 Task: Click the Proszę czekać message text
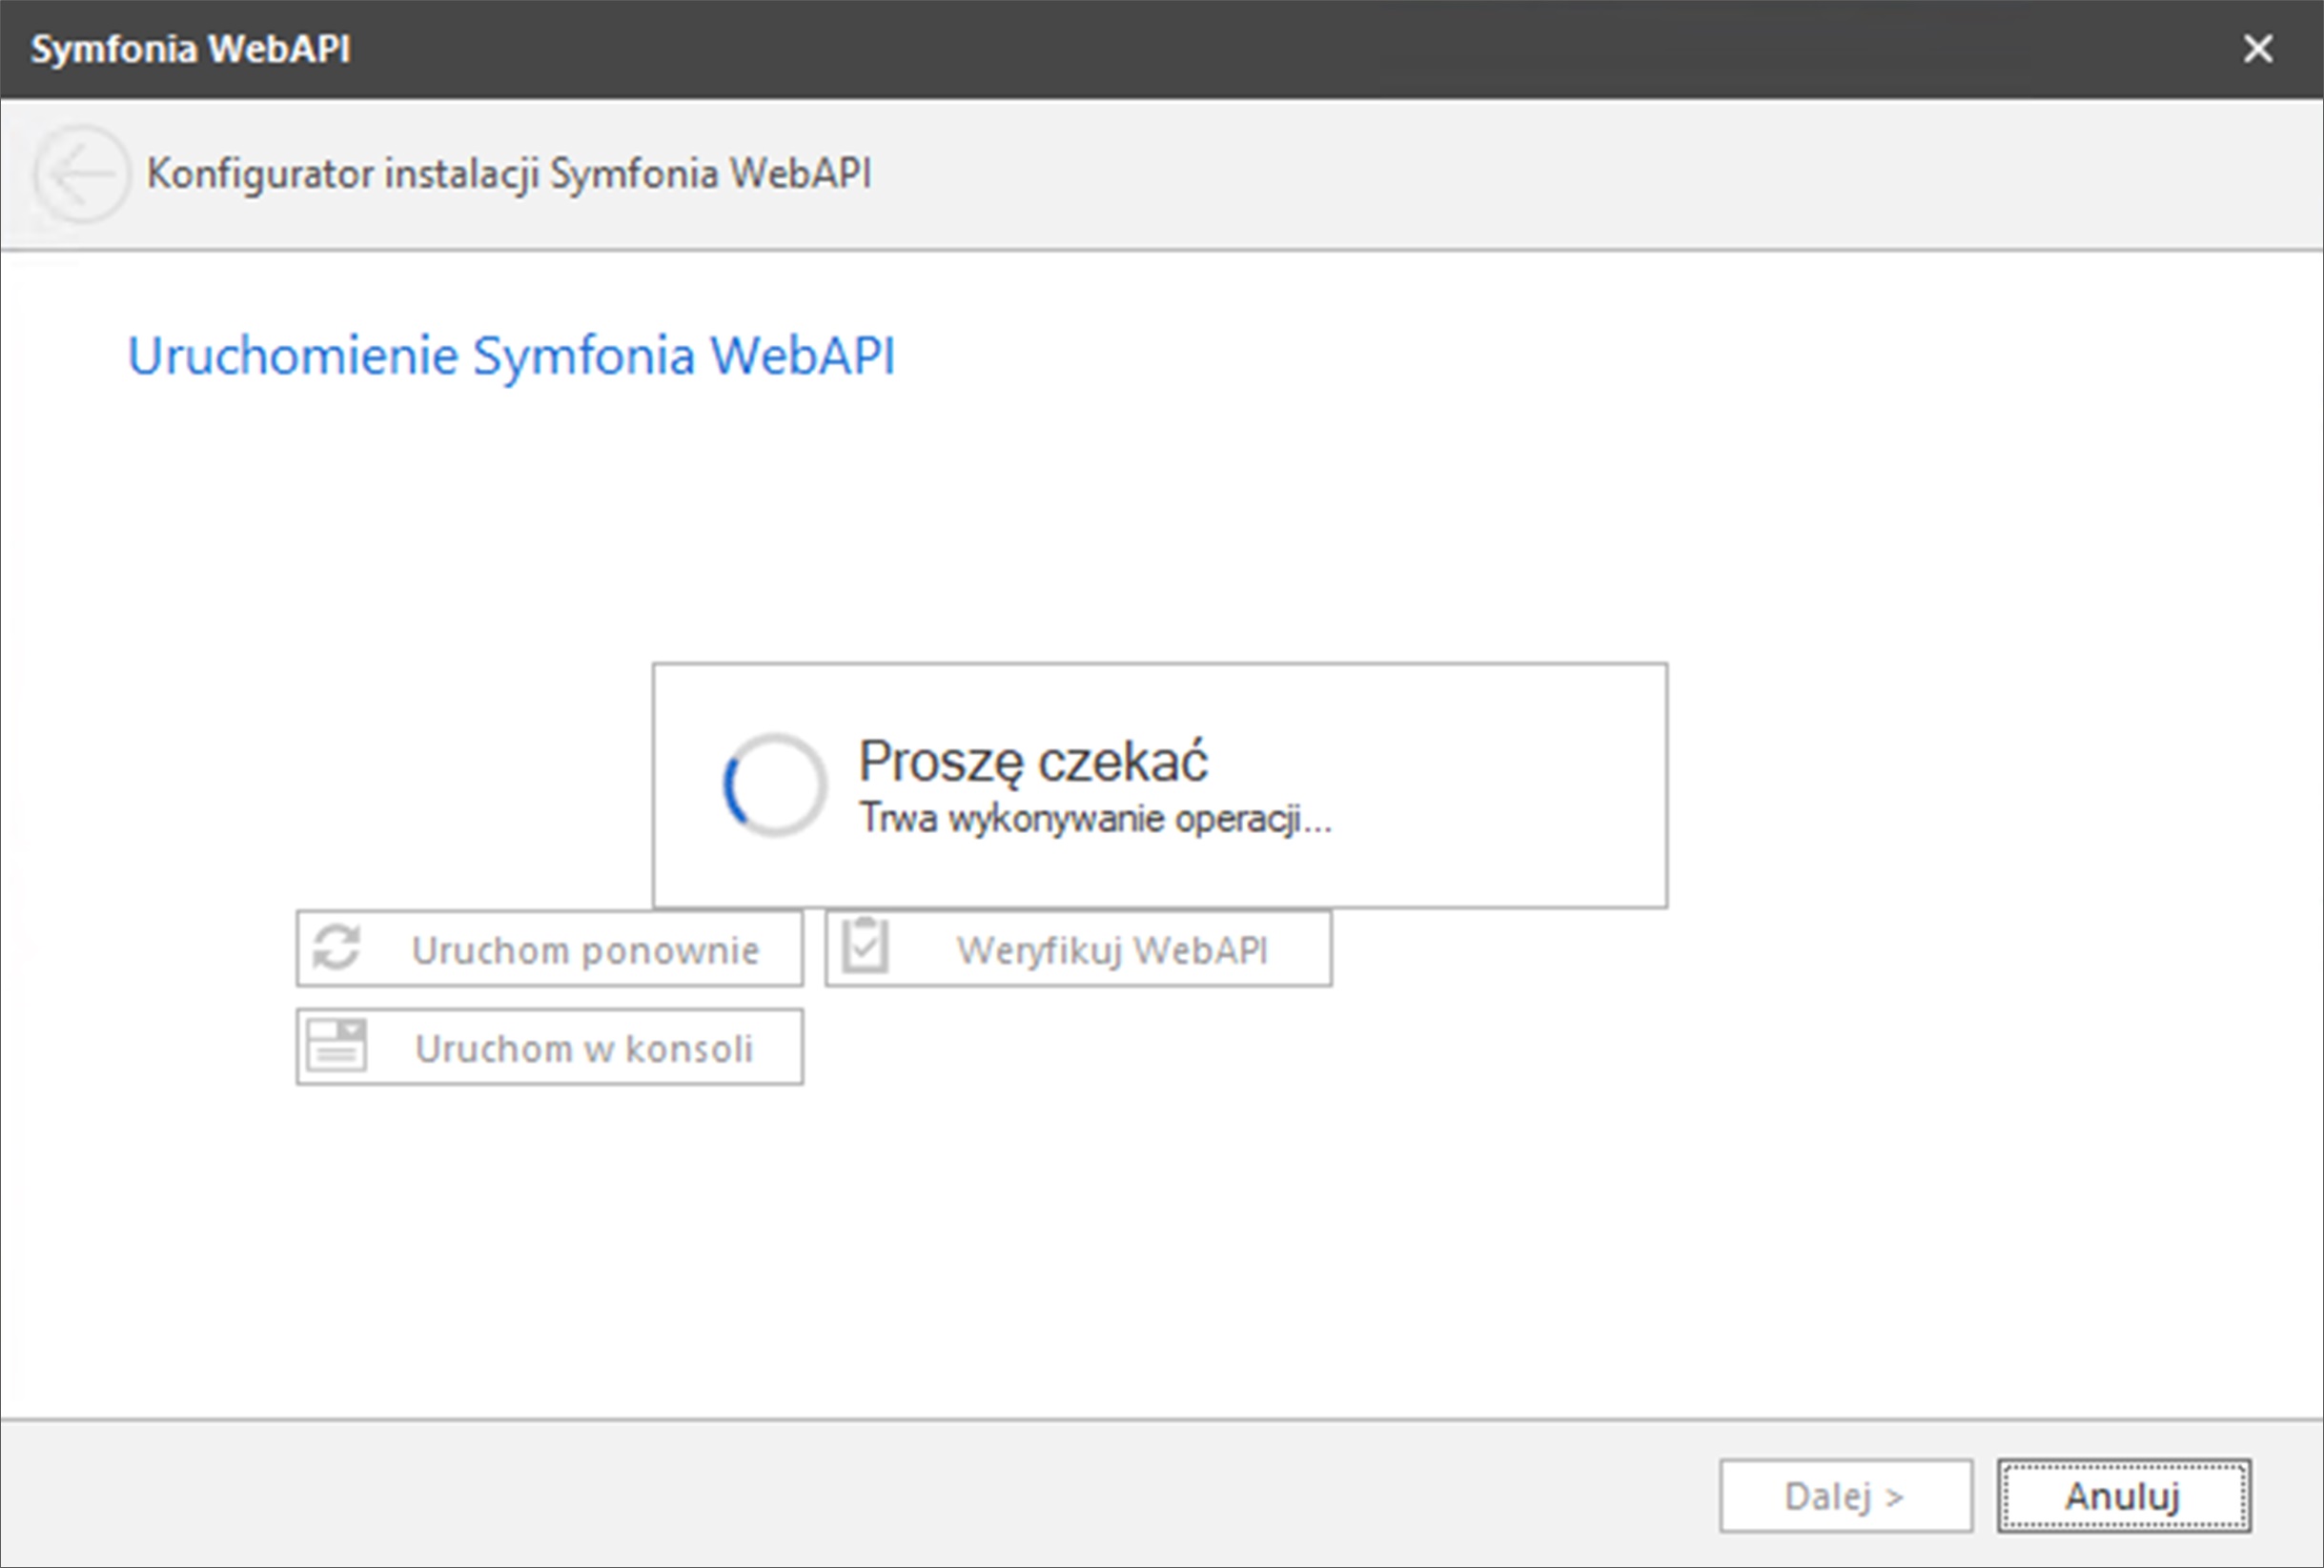click(1033, 762)
